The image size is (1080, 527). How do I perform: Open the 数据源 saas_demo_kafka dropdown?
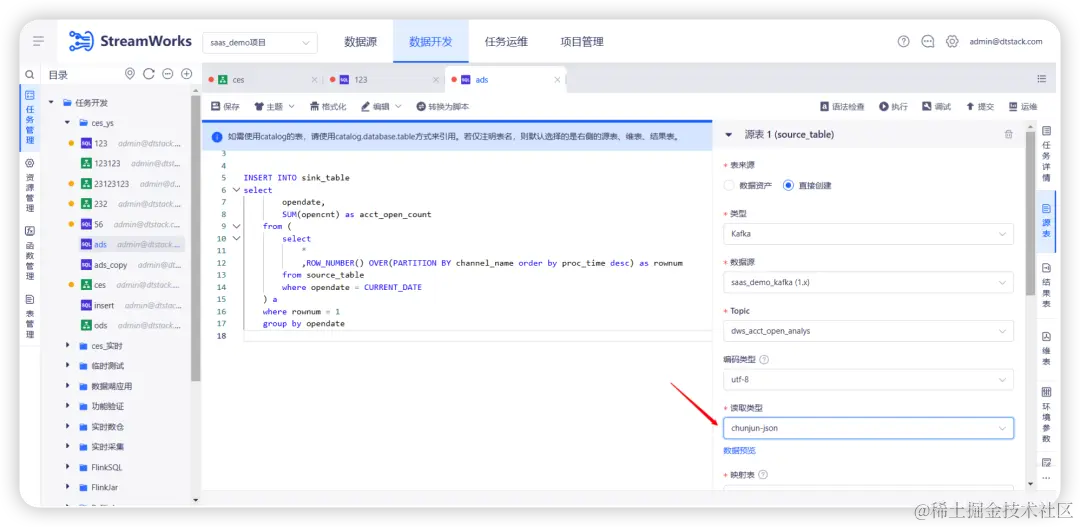(868, 282)
